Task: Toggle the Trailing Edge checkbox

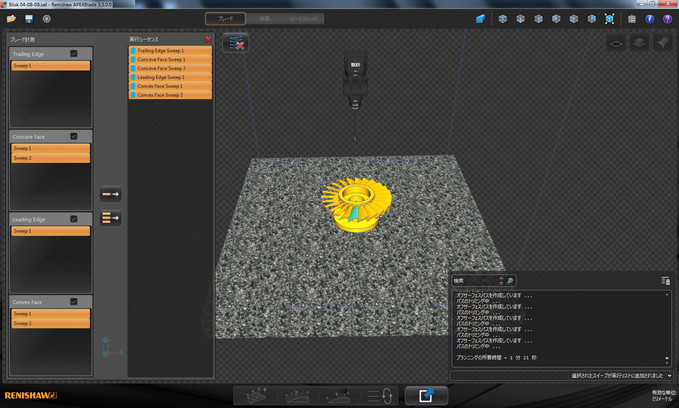Action: 74,53
